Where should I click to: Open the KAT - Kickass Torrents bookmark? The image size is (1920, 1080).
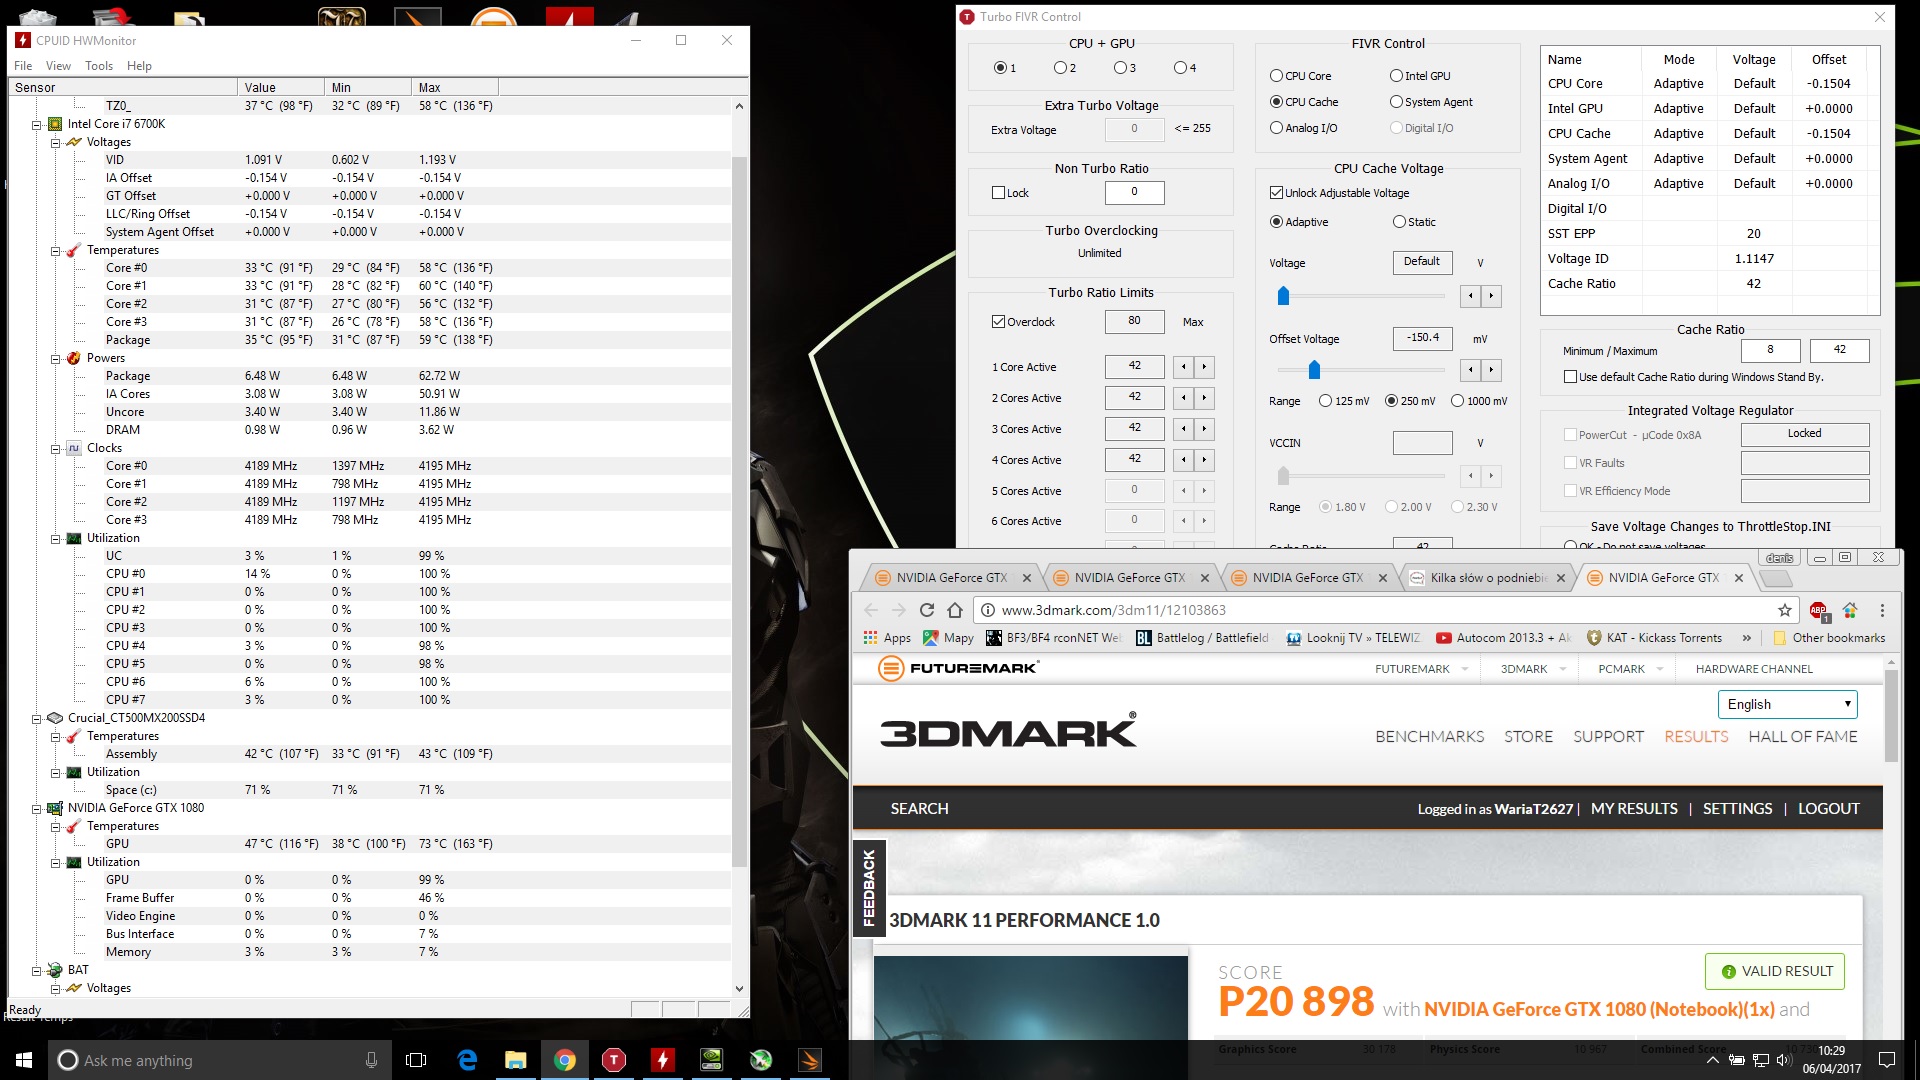pos(1654,638)
